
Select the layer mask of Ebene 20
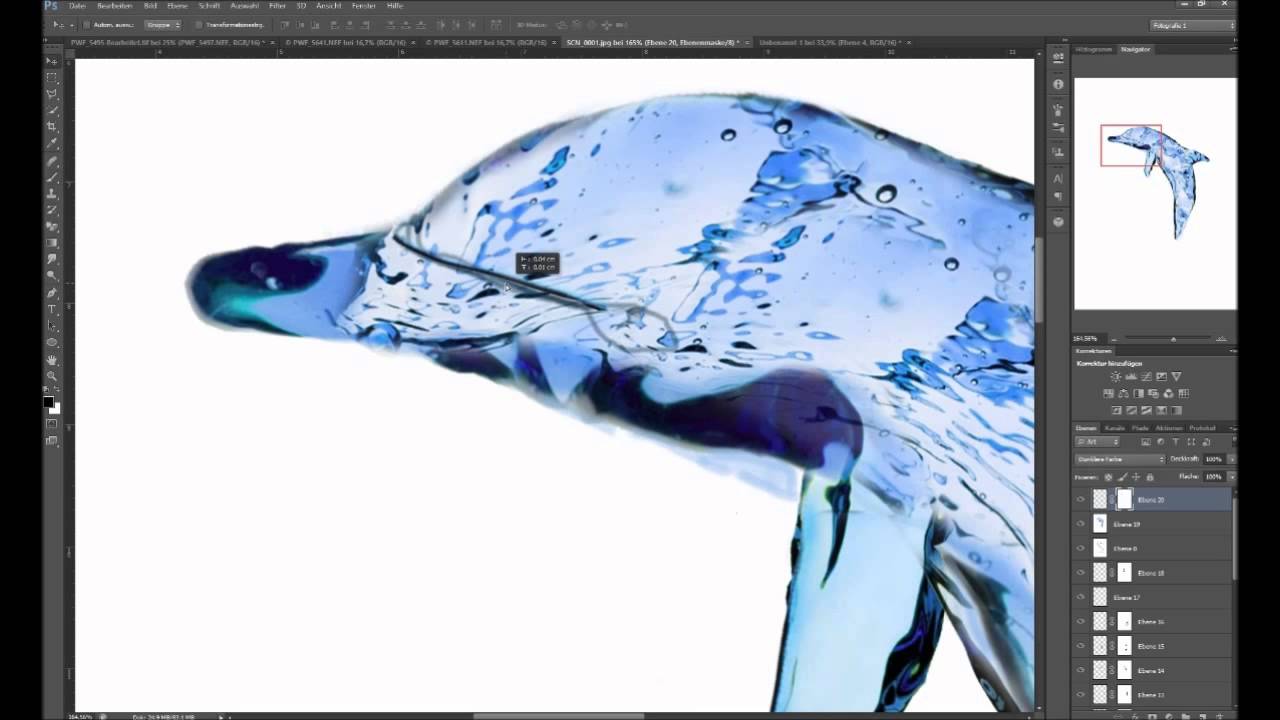pos(1124,499)
